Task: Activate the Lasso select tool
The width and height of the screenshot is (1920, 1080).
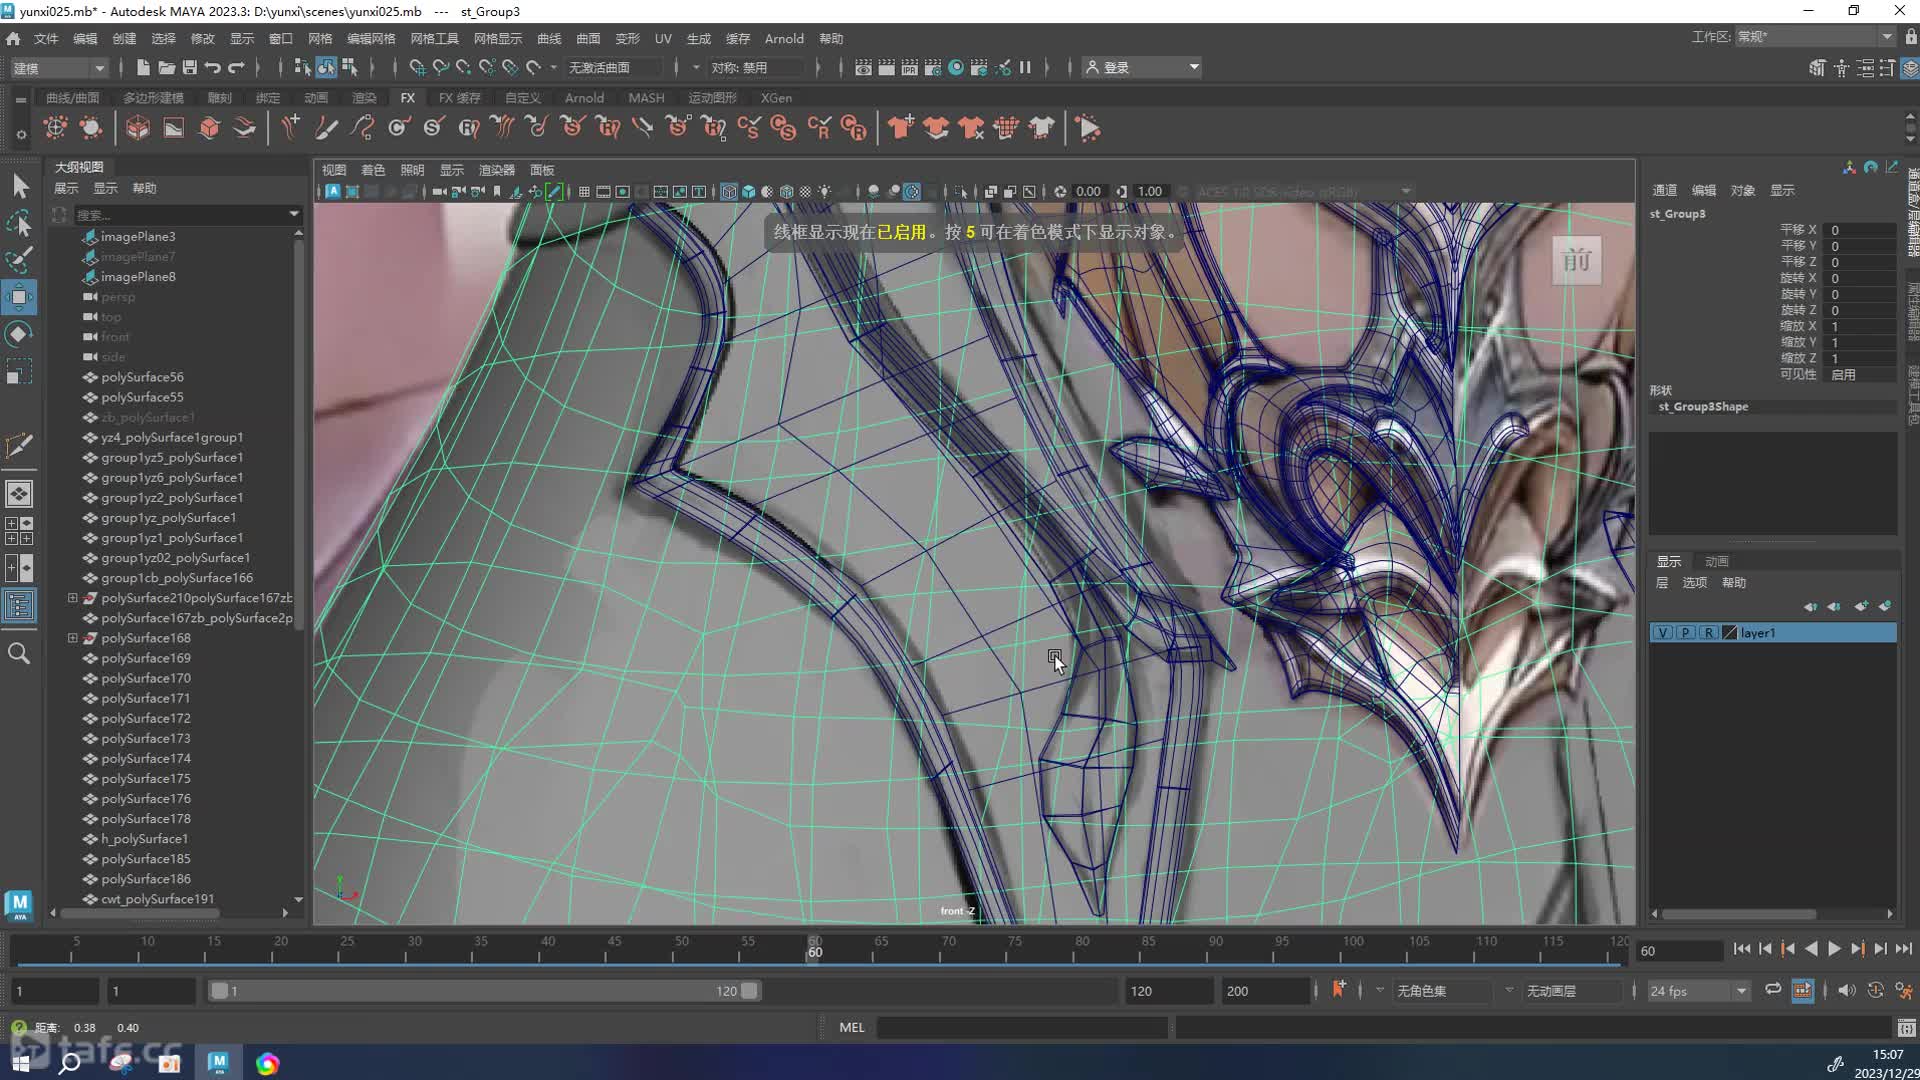Action: pos(20,223)
